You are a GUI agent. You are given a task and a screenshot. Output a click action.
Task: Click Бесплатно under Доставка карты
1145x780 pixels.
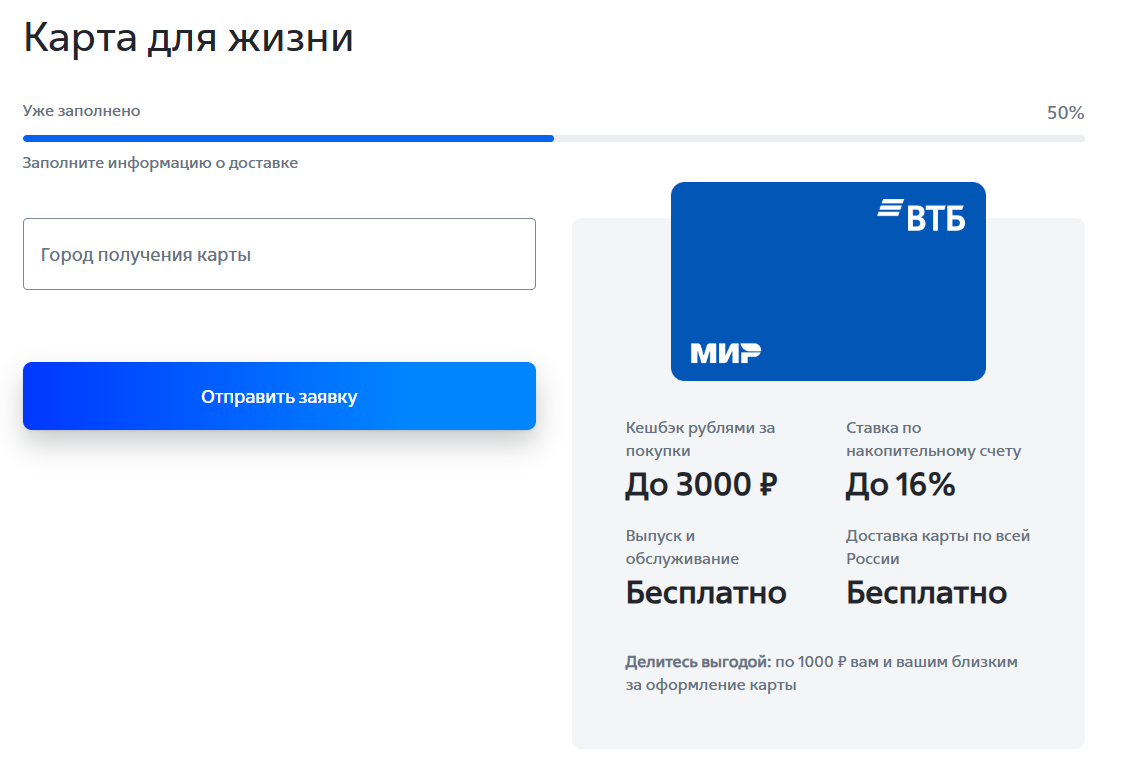click(x=926, y=592)
